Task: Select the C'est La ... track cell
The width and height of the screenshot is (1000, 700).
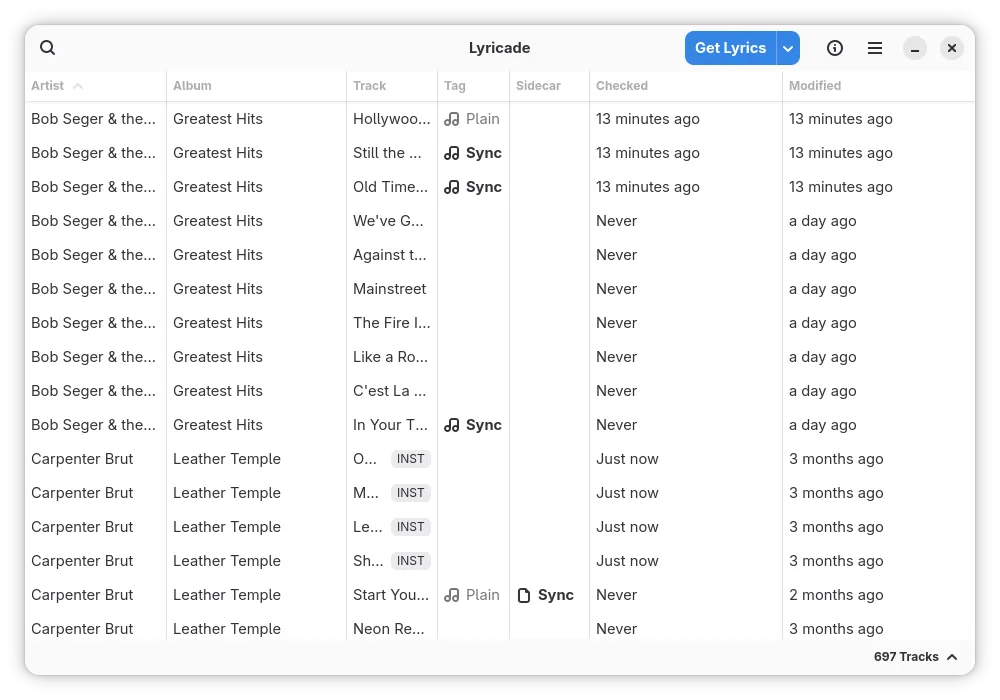Action: coord(390,391)
